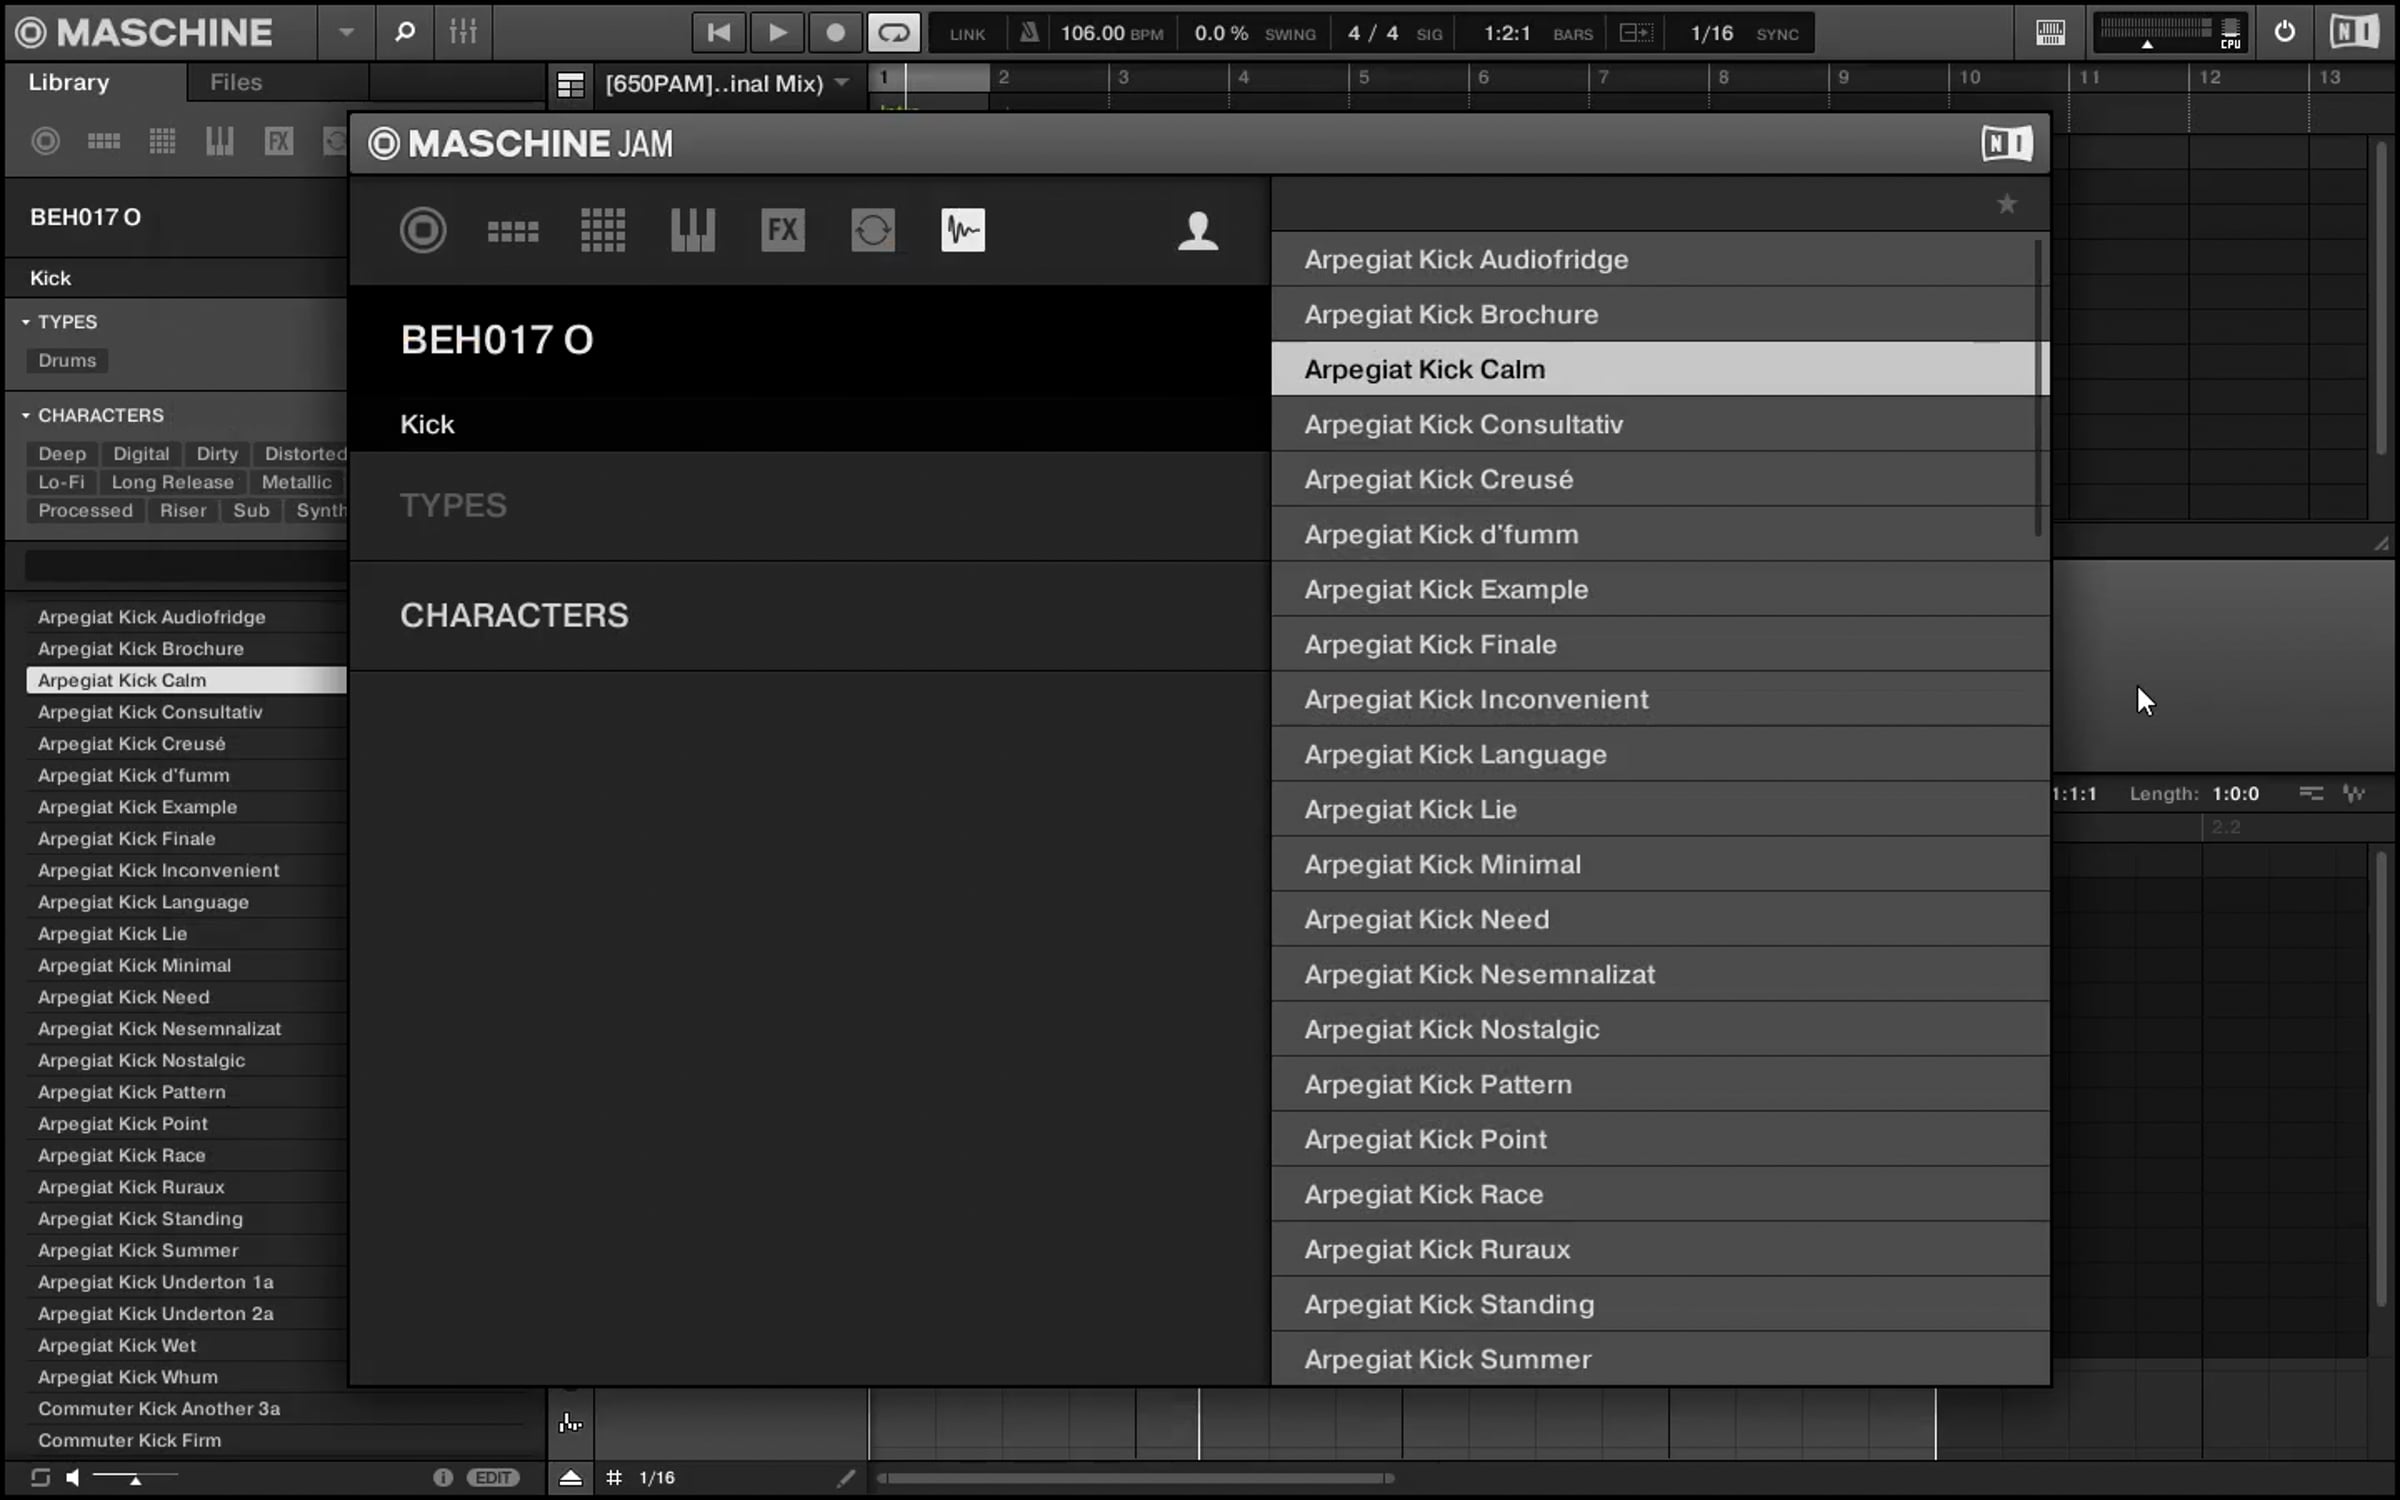Open the project name dropdown arrow
This screenshot has height=1500, width=2400.
click(842, 83)
